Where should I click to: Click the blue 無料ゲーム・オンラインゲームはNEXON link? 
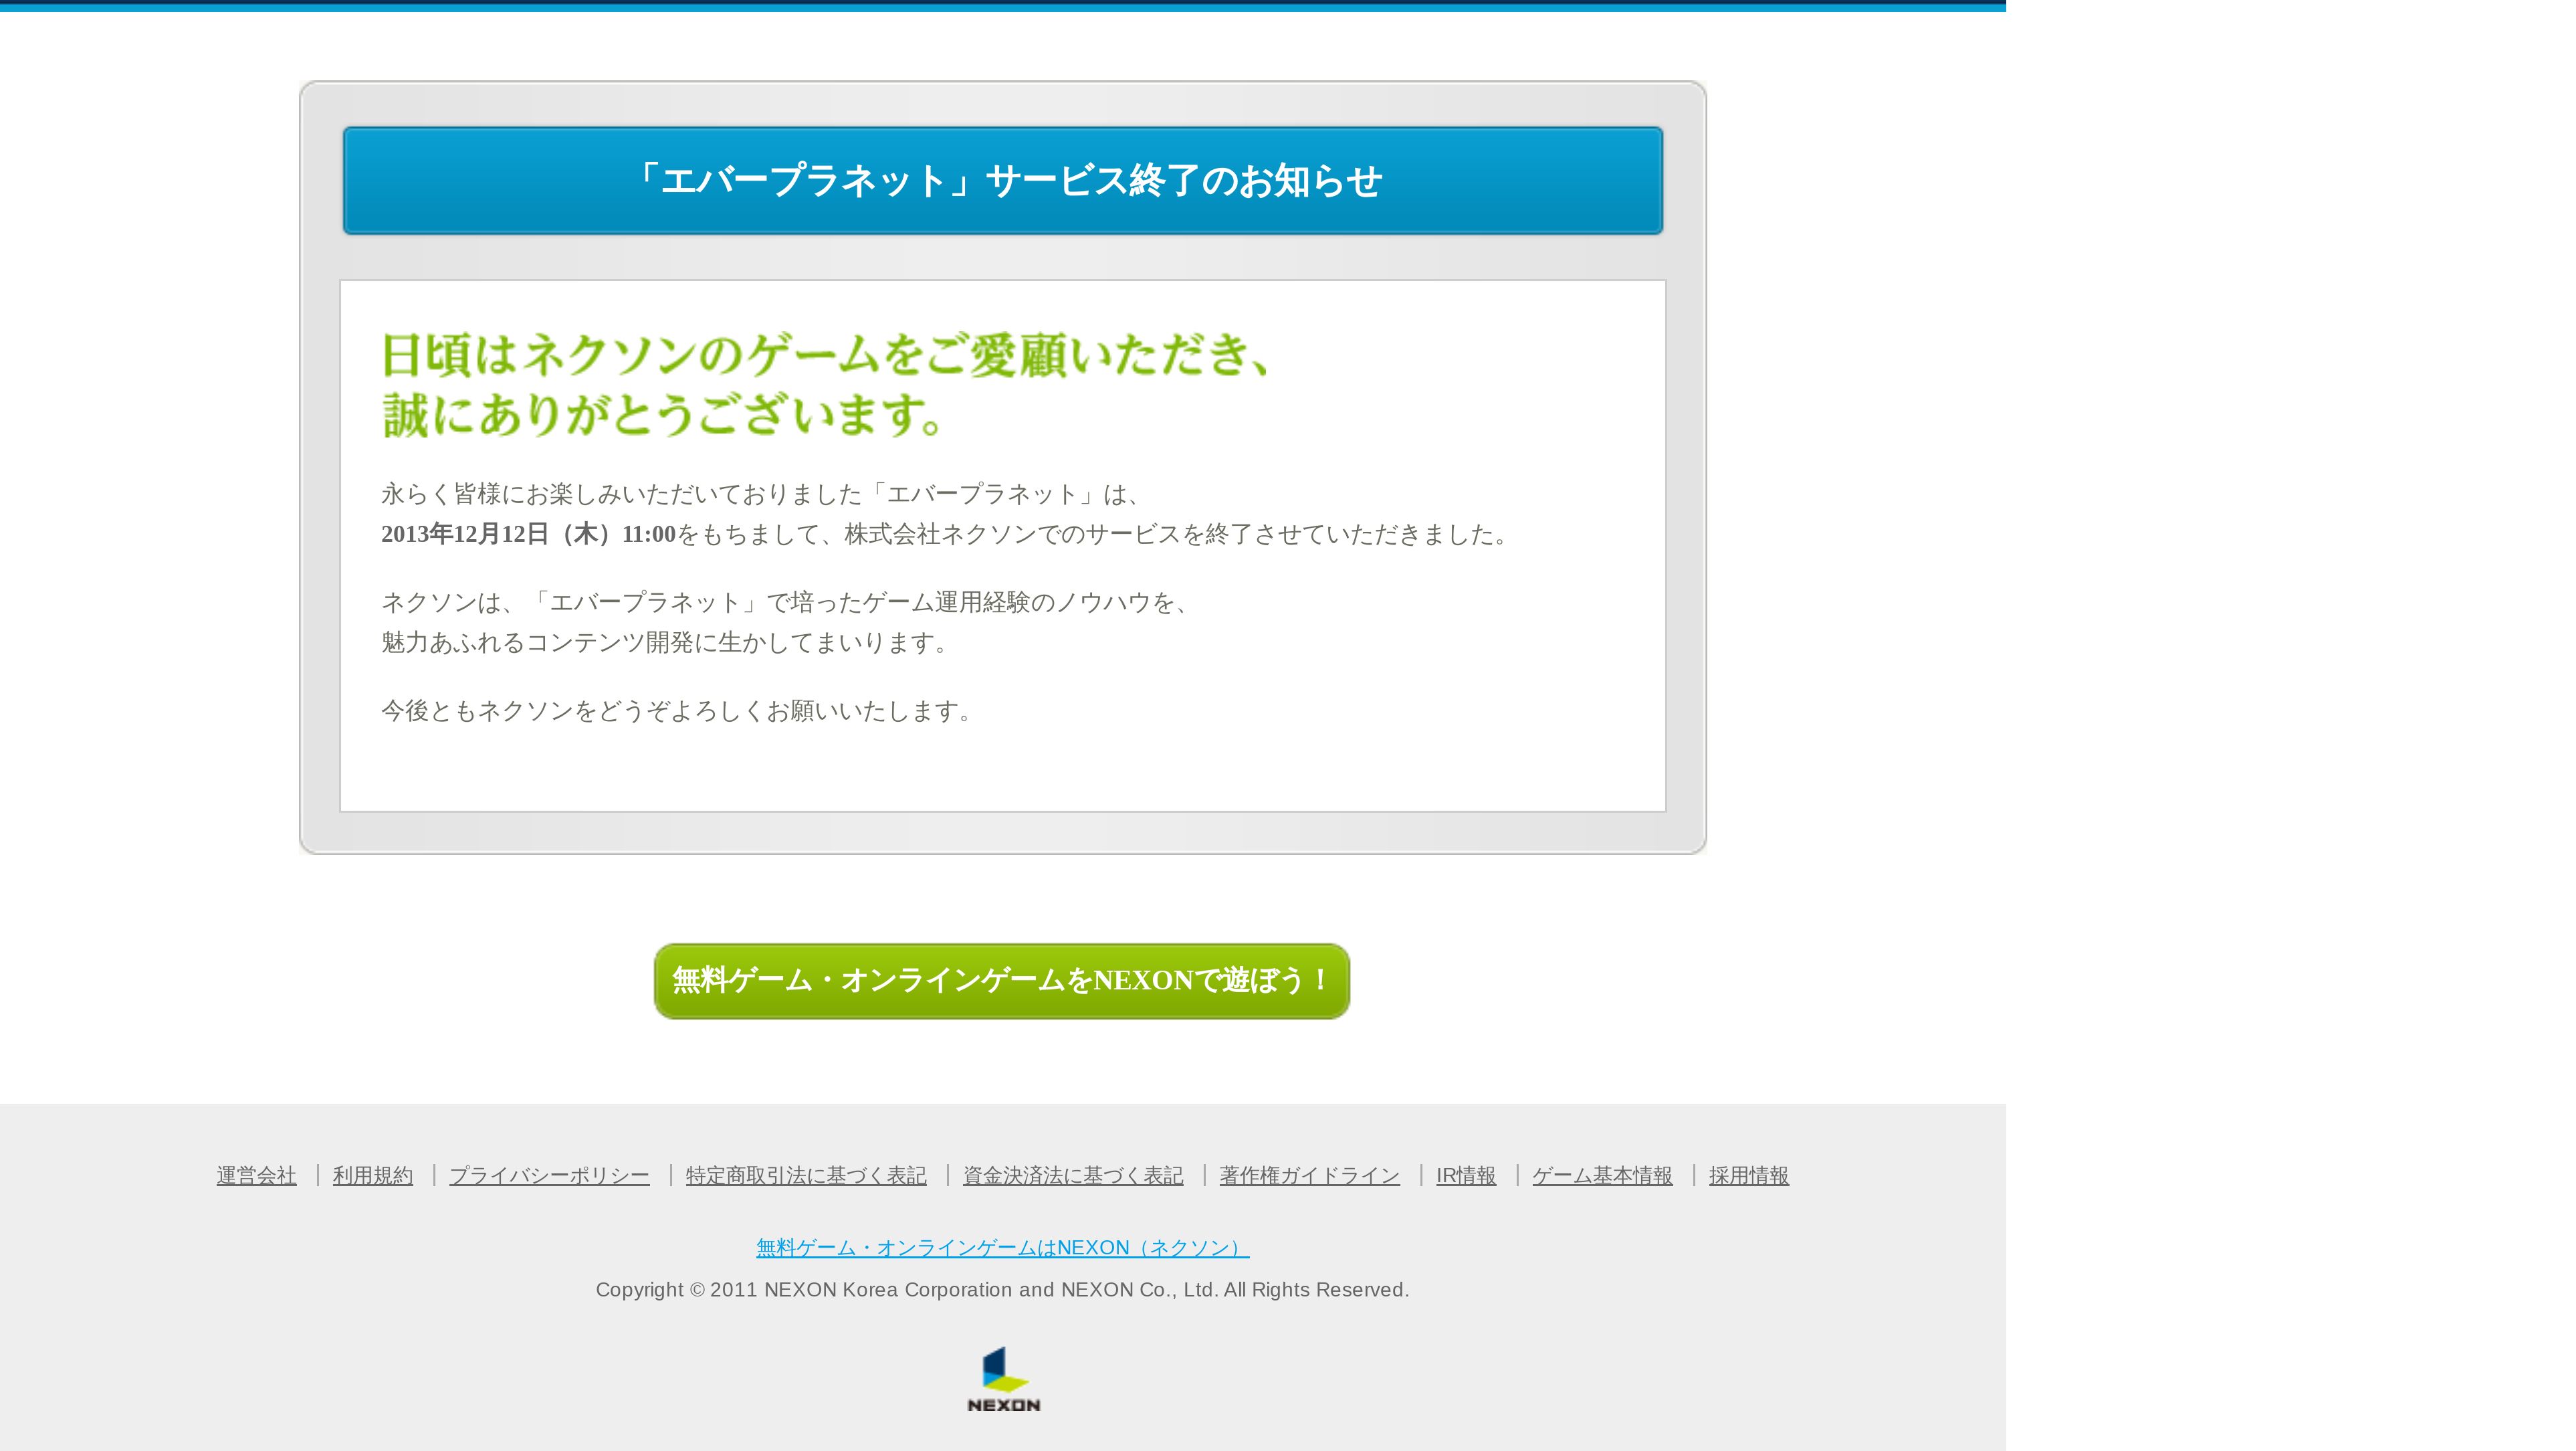pos(1002,1247)
